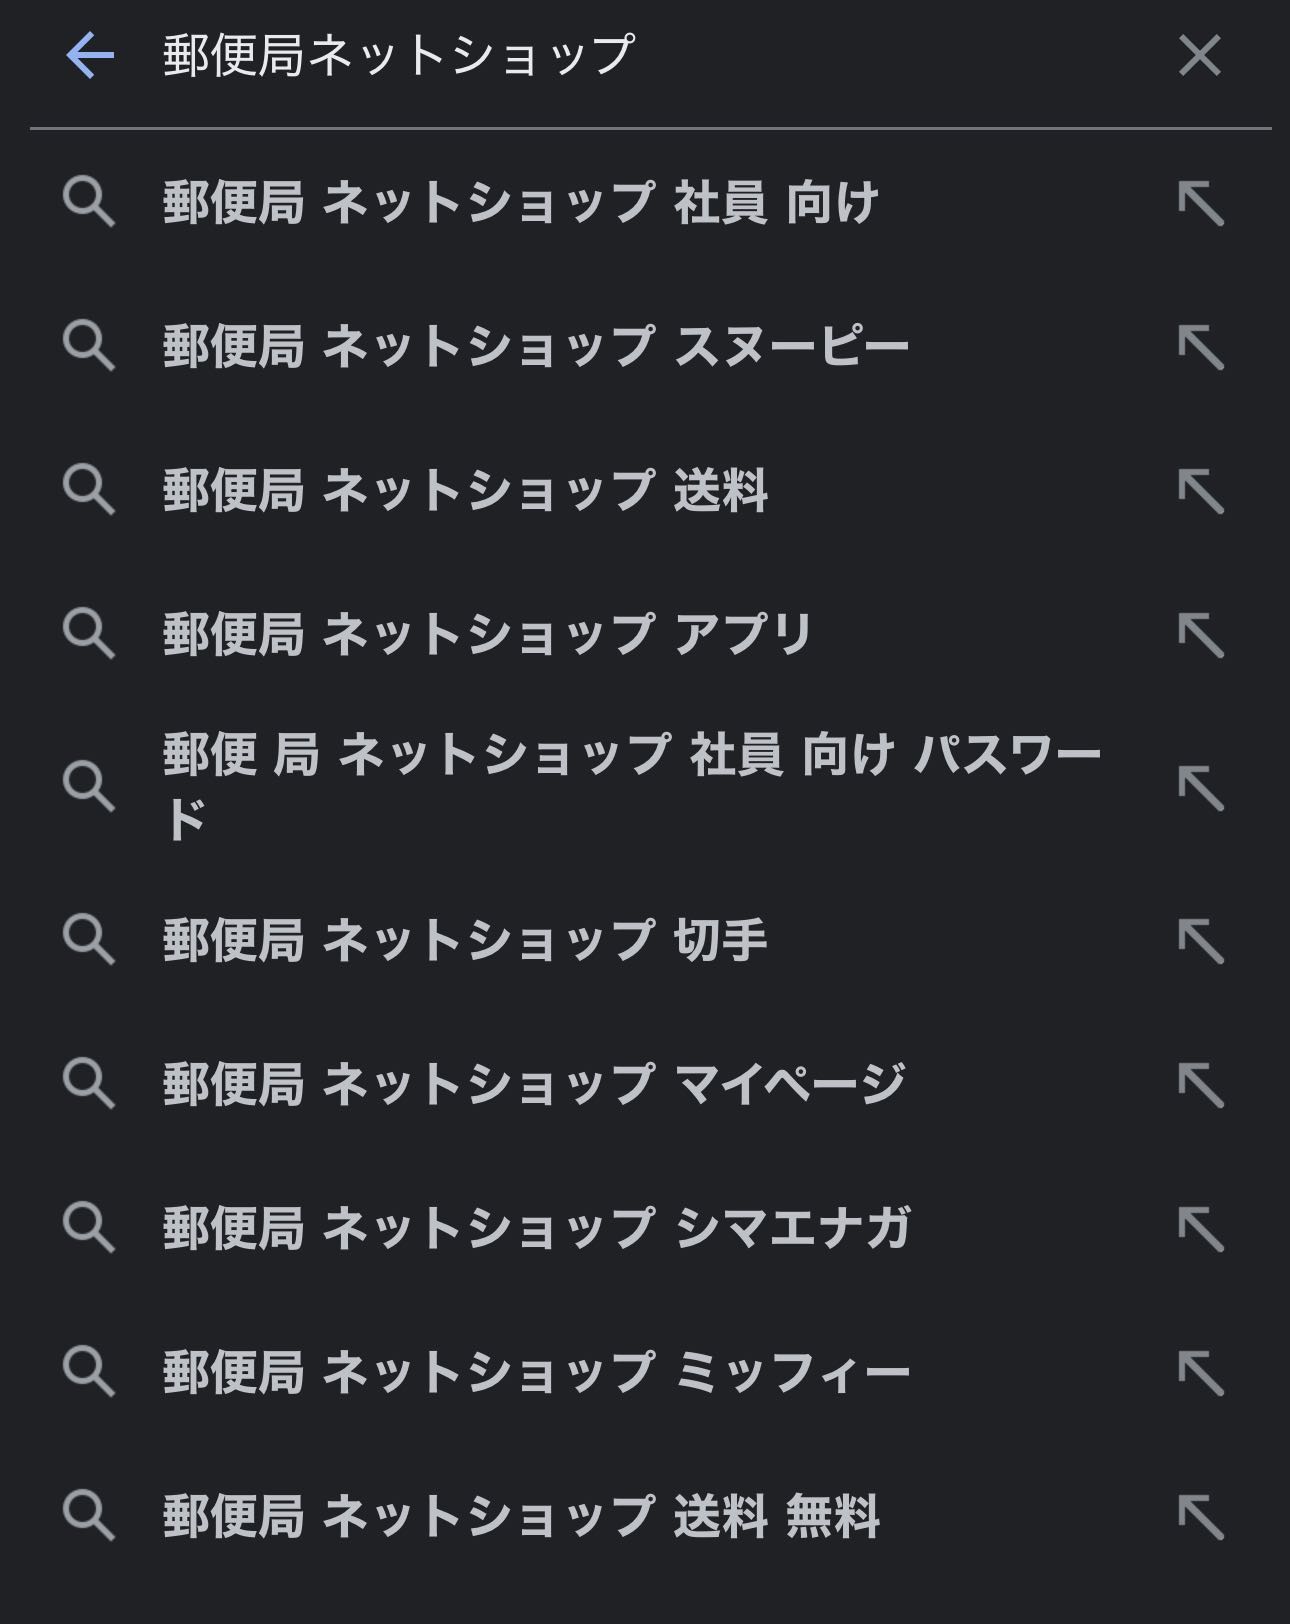This screenshot has width=1290, height=1624.
Task: Choose the スヌーピー search suggestion
Action: (x=536, y=347)
